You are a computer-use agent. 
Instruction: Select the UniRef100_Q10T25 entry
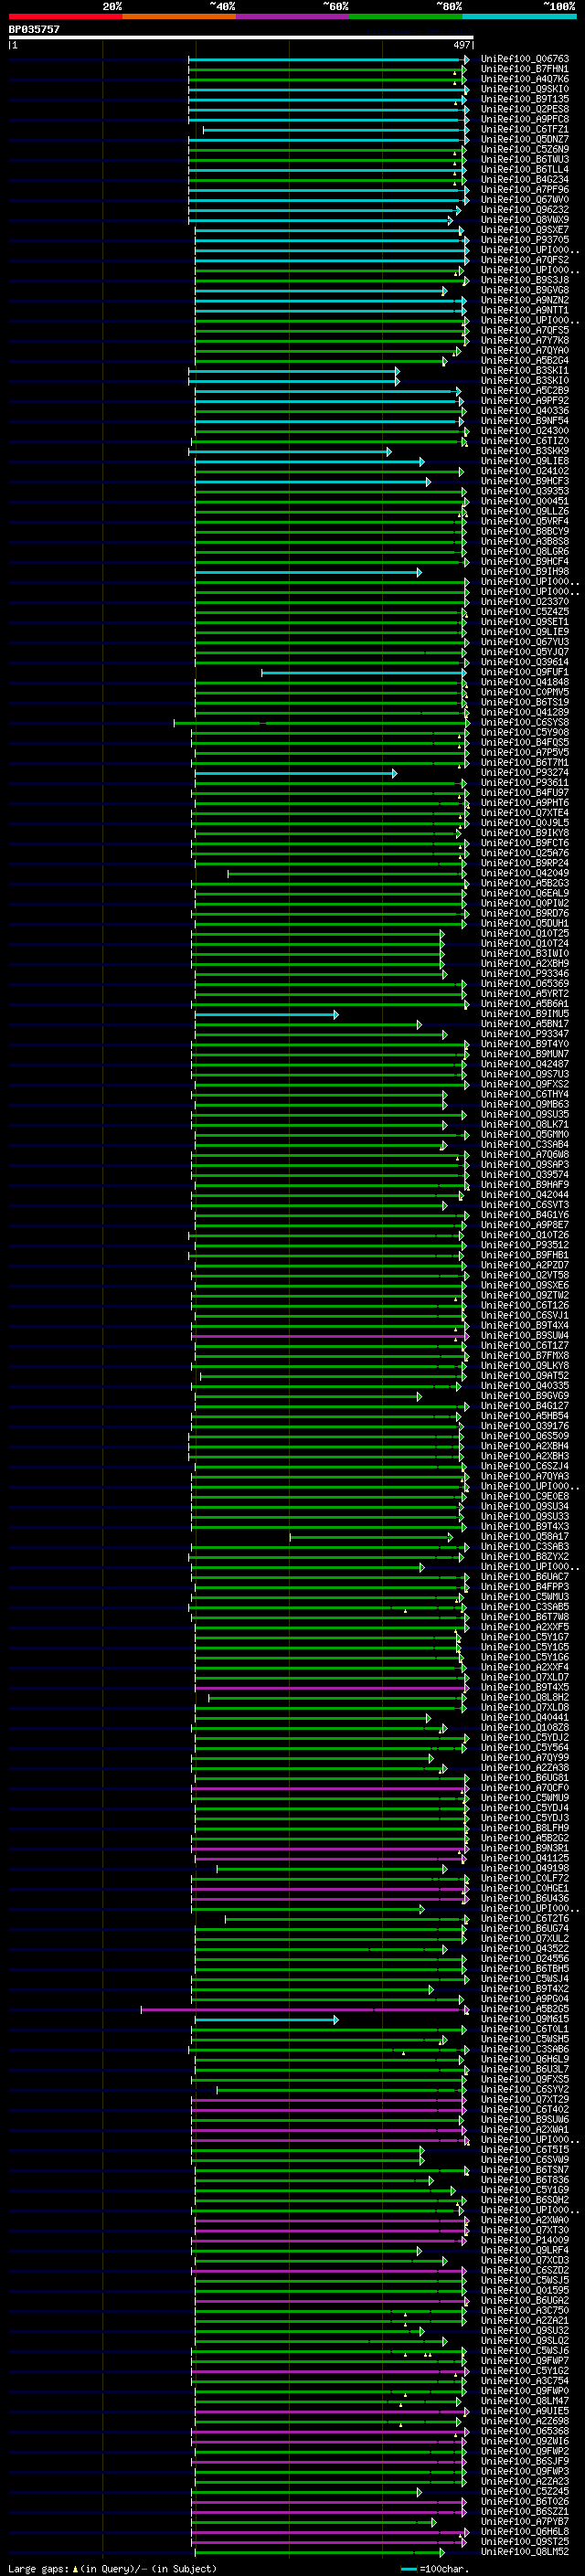coord(525,933)
